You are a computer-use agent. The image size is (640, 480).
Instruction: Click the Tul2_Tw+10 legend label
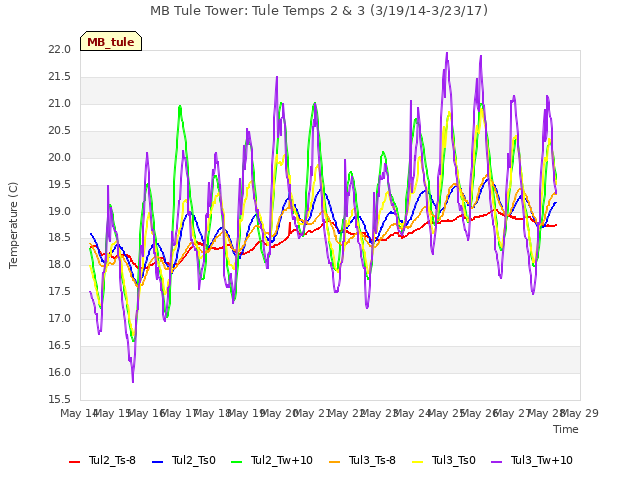[282, 460]
